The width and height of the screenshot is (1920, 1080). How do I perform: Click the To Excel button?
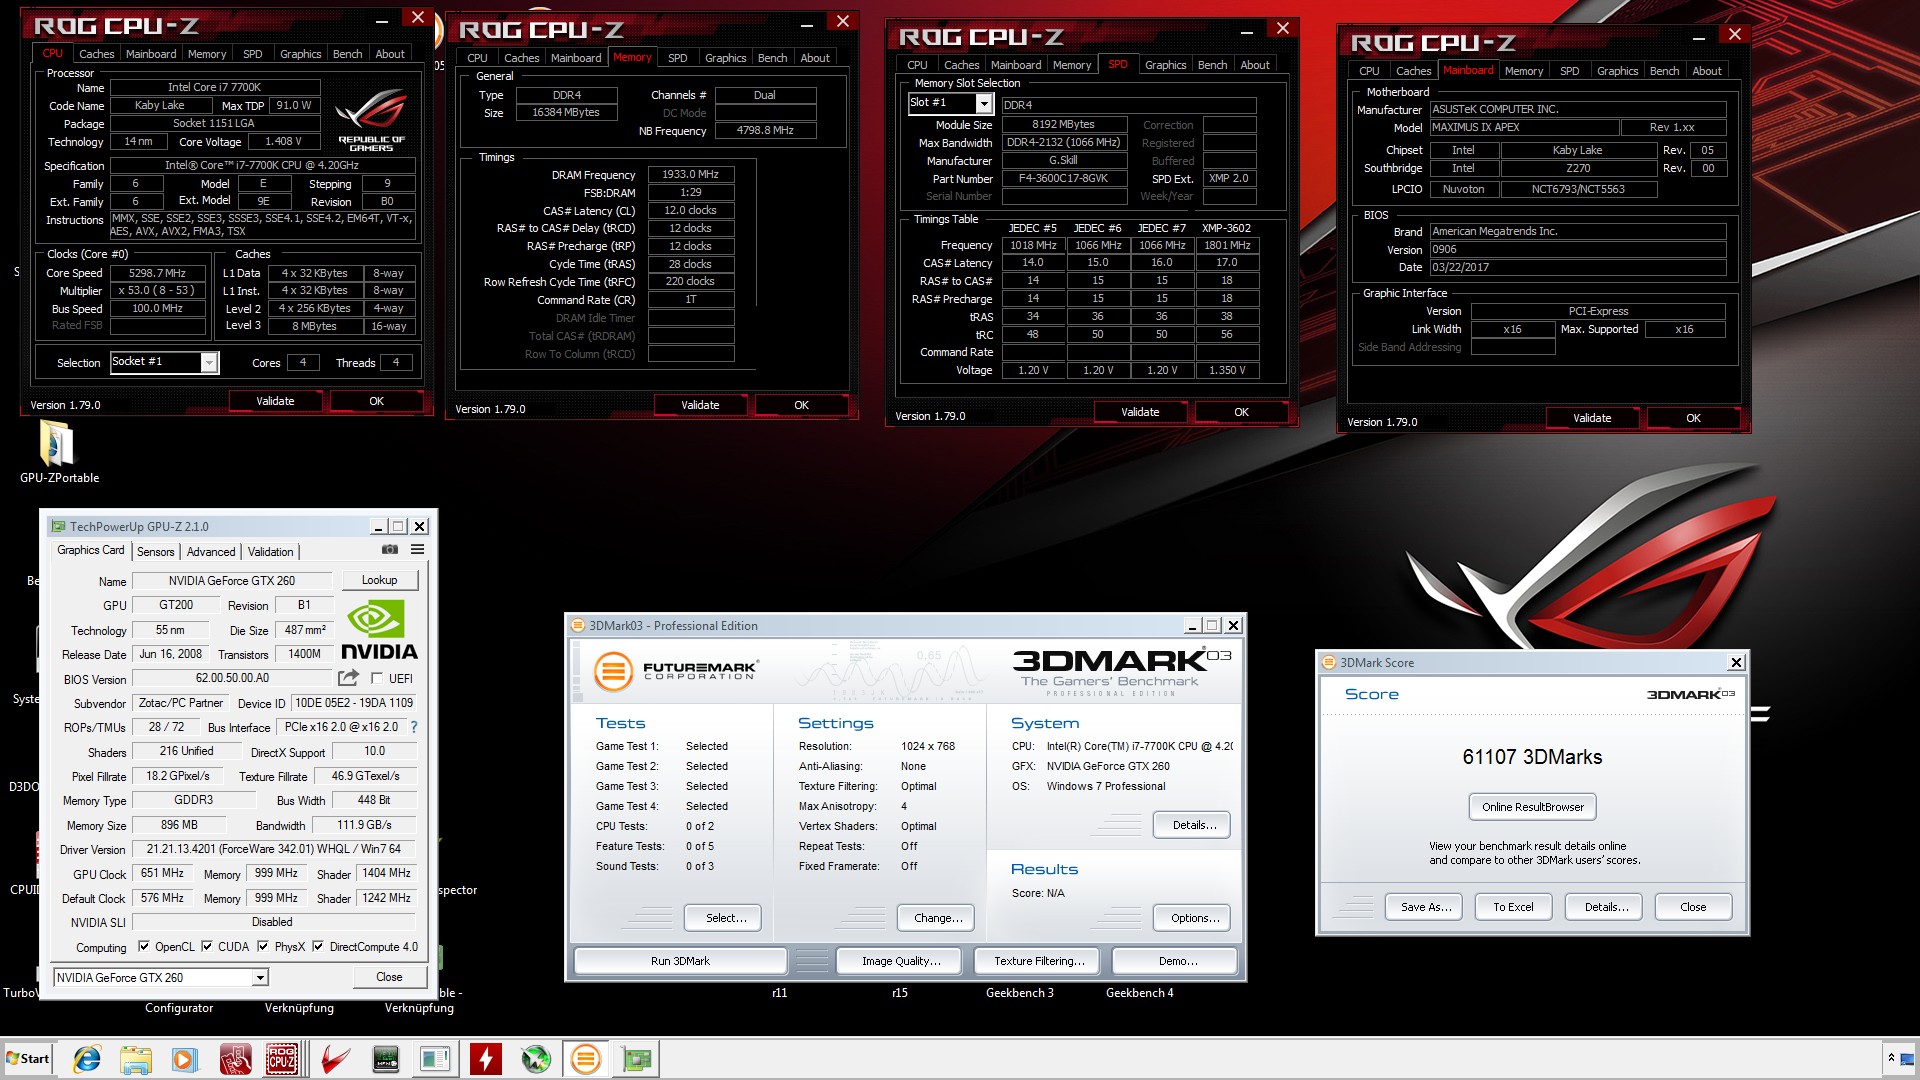coord(1513,907)
